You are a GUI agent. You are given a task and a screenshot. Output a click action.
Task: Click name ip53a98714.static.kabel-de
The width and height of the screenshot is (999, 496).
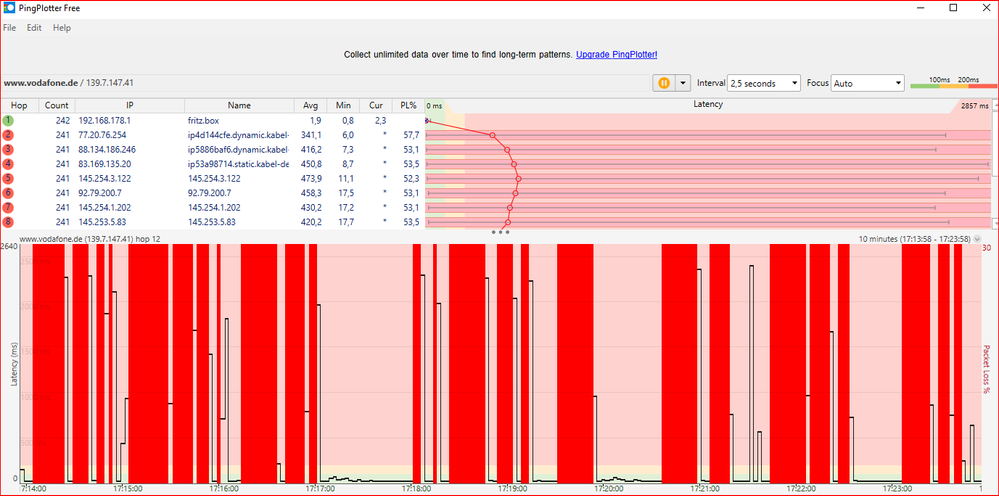coord(238,164)
